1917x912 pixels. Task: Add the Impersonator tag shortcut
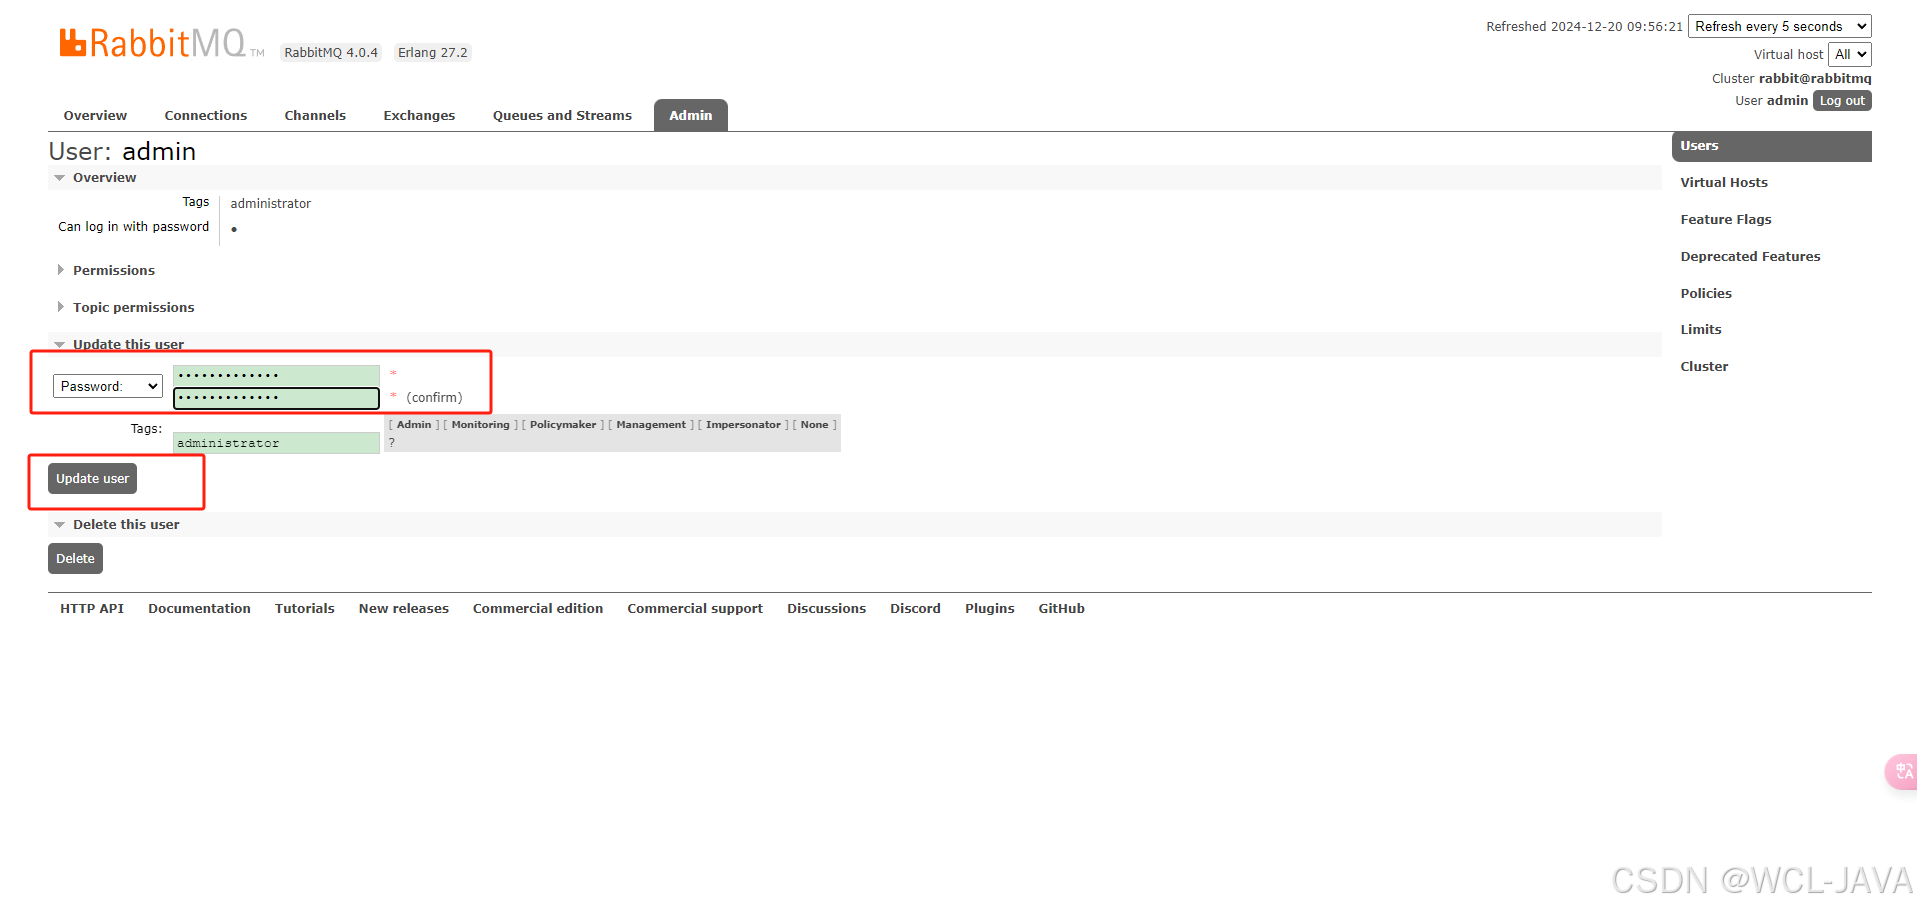click(743, 425)
